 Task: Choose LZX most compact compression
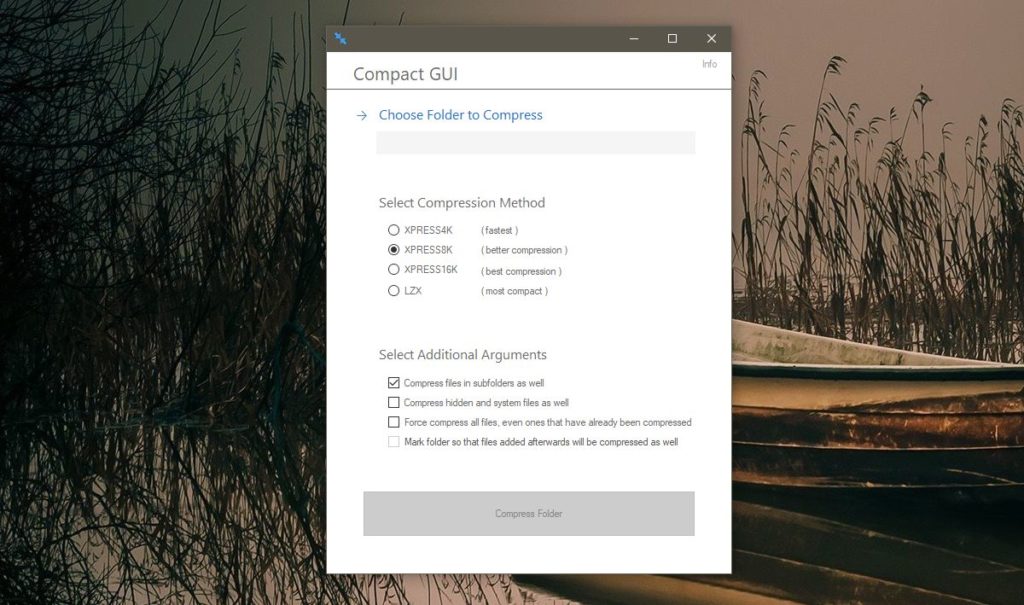point(393,291)
